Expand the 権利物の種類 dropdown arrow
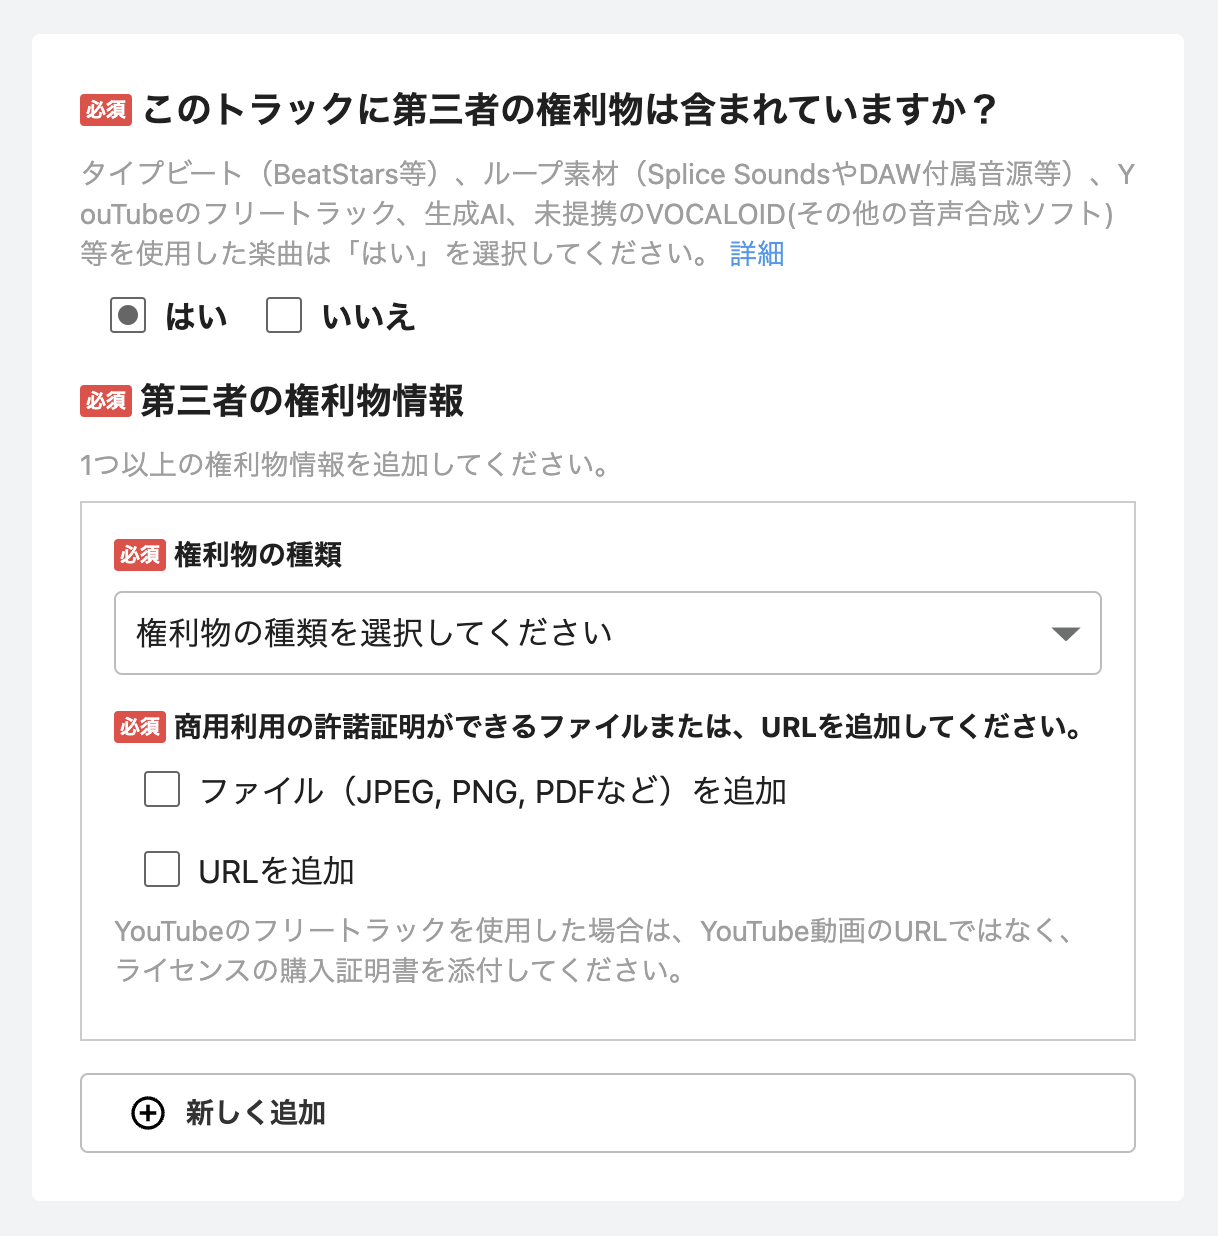Viewport: 1218px width, 1236px height. (1066, 634)
